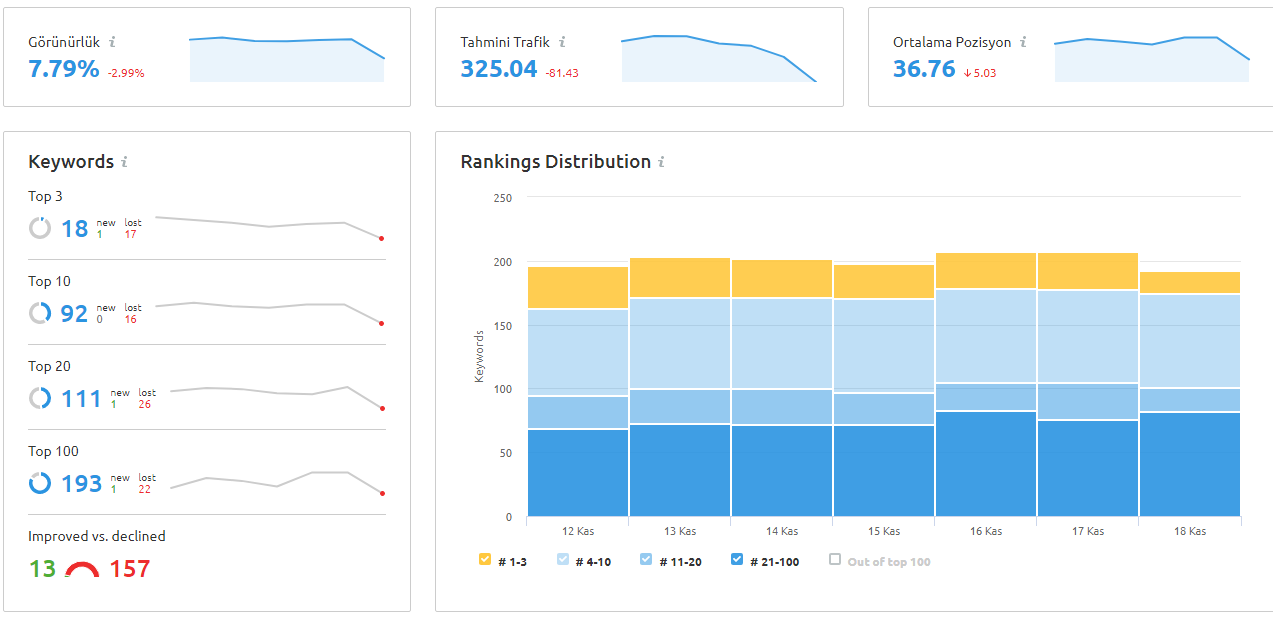Click the Top 10 trend line

pyautogui.click(x=270, y=312)
